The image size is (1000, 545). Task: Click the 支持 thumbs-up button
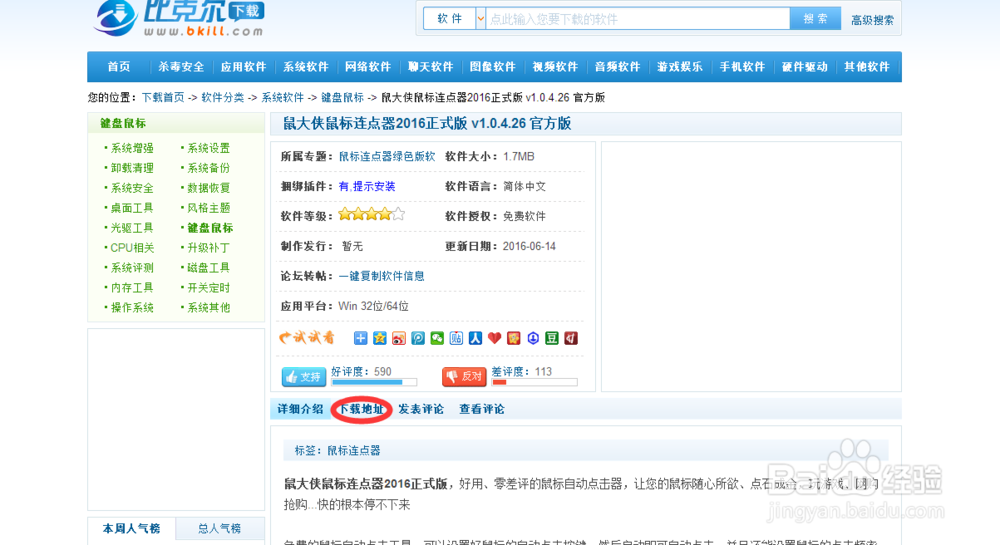[x=304, y=377]
